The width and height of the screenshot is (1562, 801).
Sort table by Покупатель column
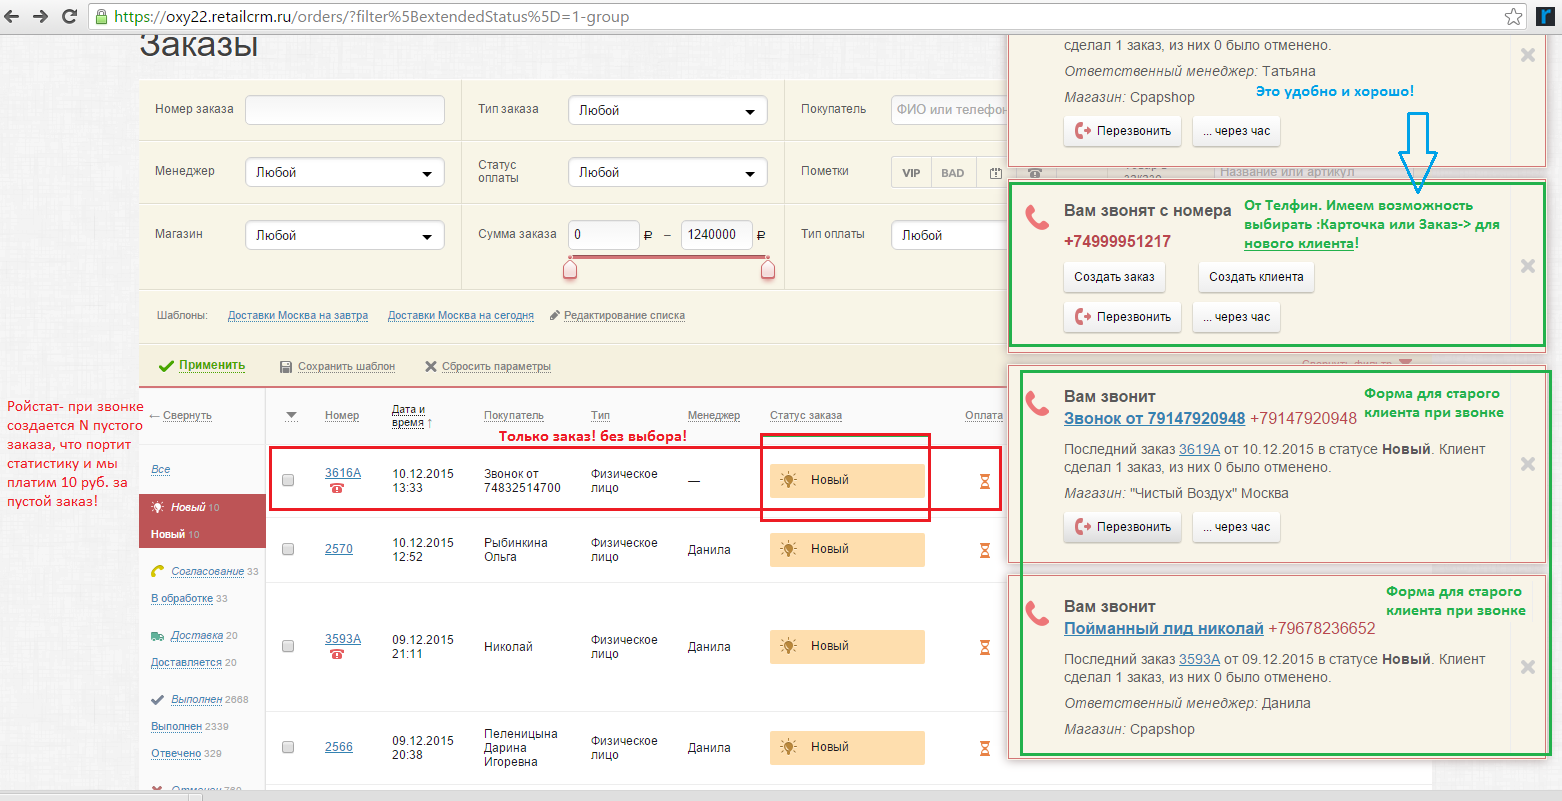(x=514, y=415)
